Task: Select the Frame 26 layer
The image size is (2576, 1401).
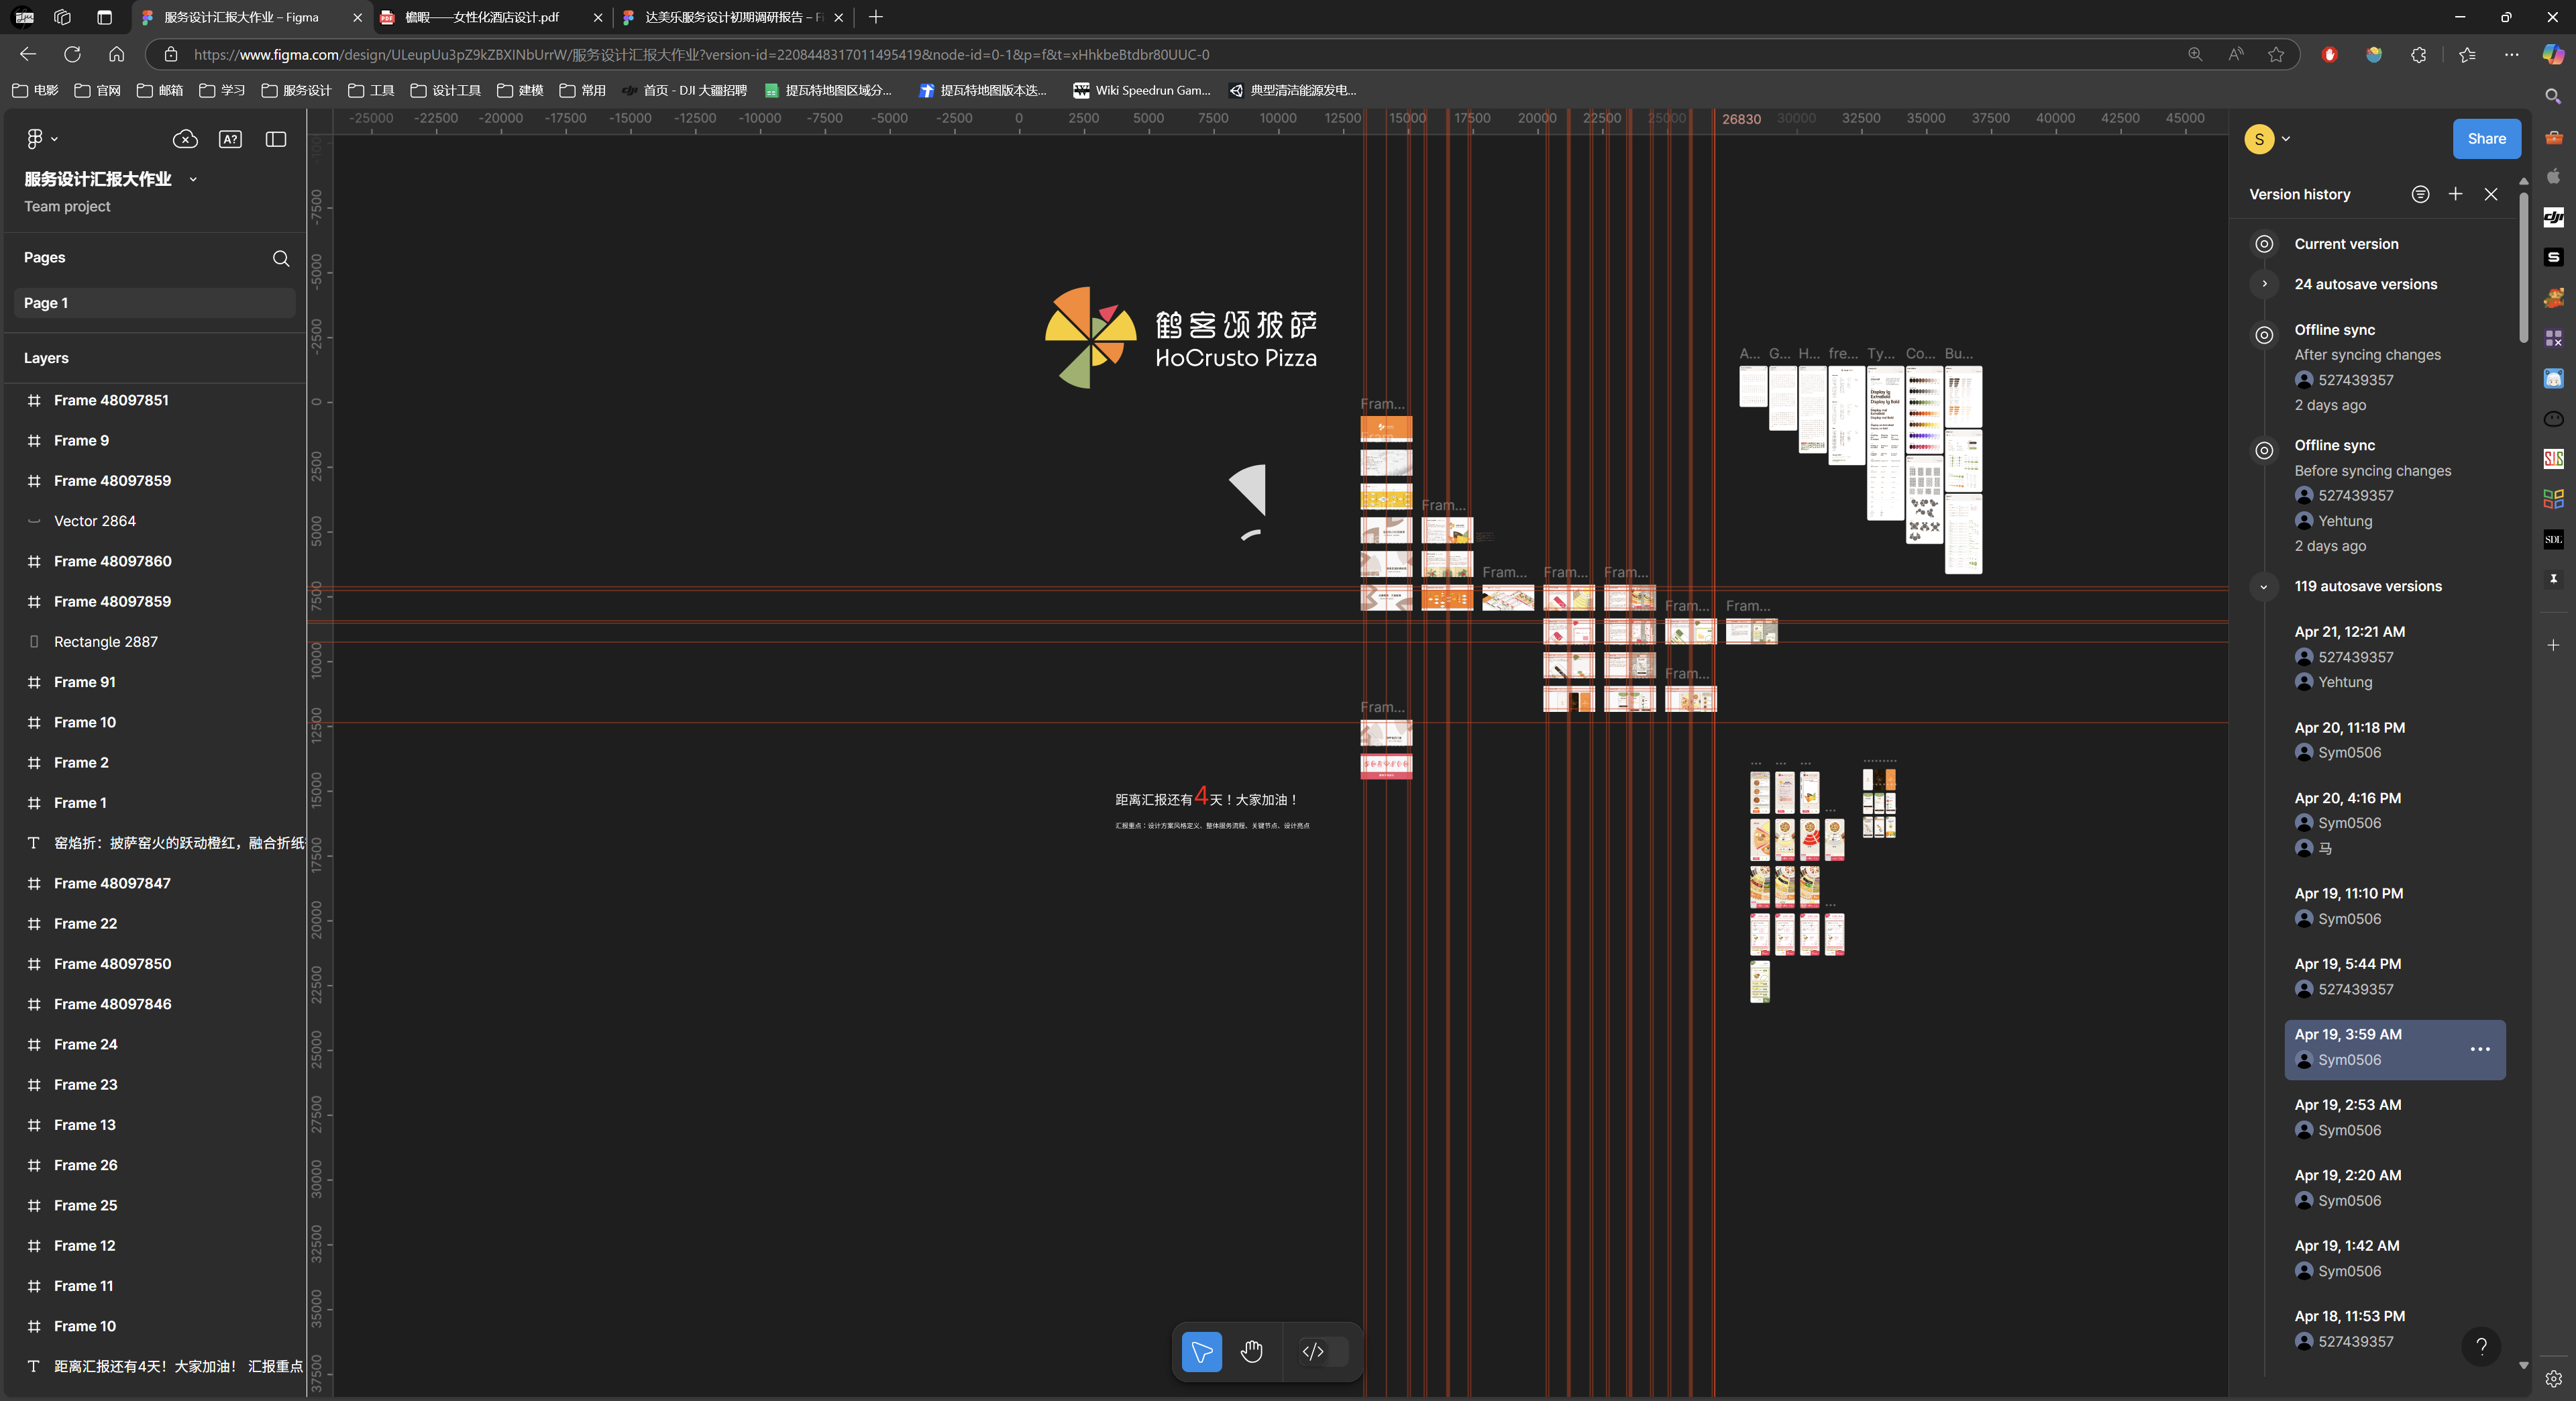Action: click(x=154, y=1165)
